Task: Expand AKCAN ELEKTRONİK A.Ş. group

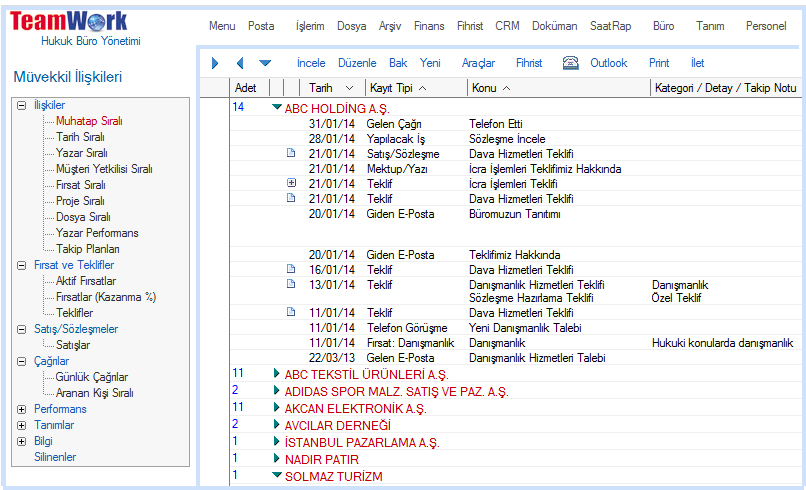Action: 277,407
